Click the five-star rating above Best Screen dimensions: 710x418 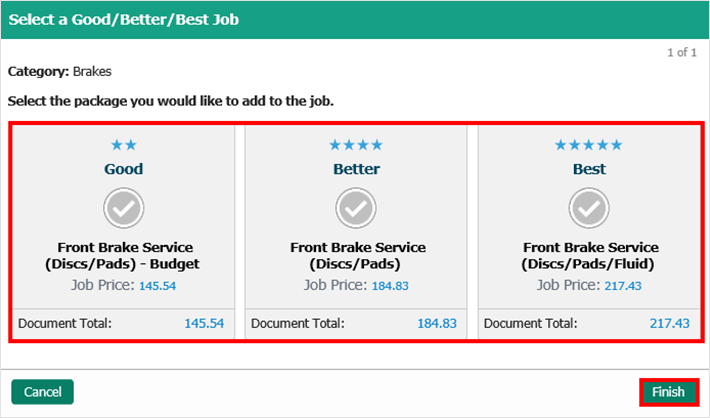tap(589, 145)
